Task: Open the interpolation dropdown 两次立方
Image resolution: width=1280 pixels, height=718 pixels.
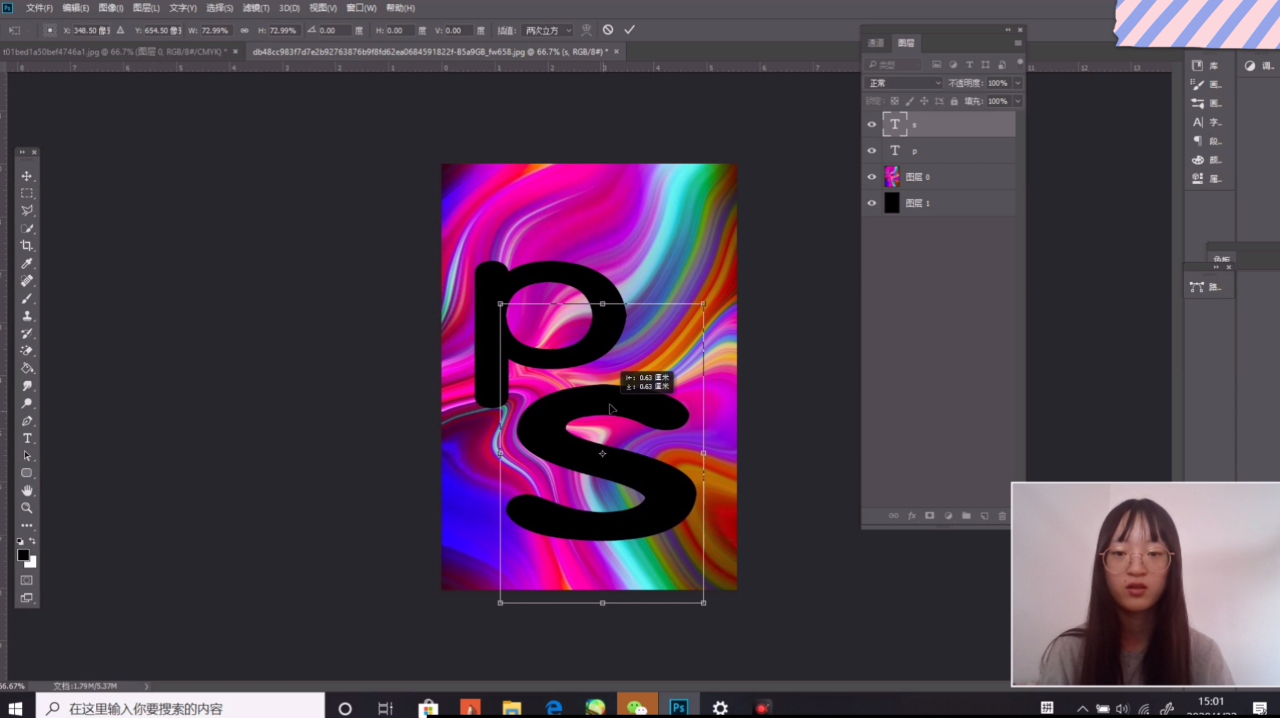Action: 548,31
